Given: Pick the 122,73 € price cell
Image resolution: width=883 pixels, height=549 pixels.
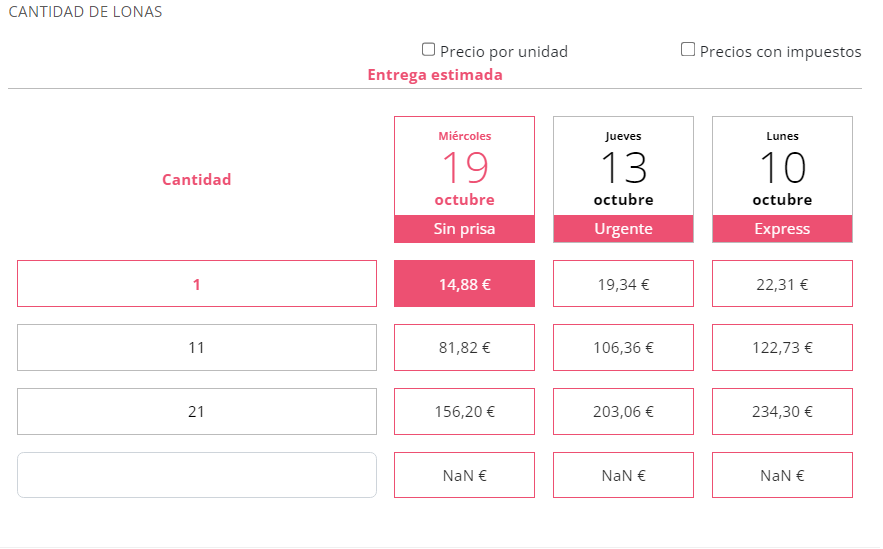Looking at the screenshot, I should (x=782, y=348).
